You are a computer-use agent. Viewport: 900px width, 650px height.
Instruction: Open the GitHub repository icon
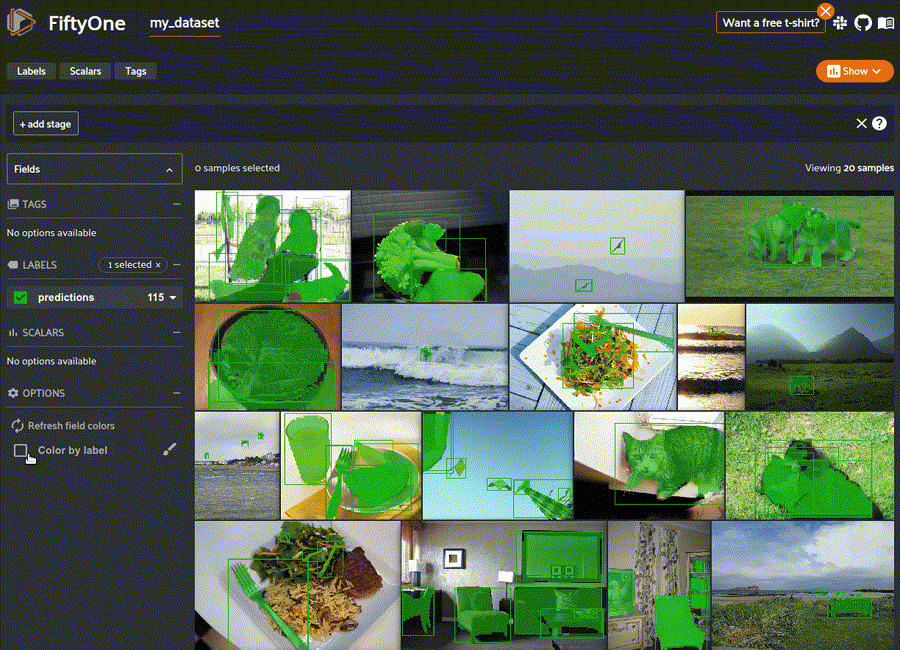pos(863,23)
